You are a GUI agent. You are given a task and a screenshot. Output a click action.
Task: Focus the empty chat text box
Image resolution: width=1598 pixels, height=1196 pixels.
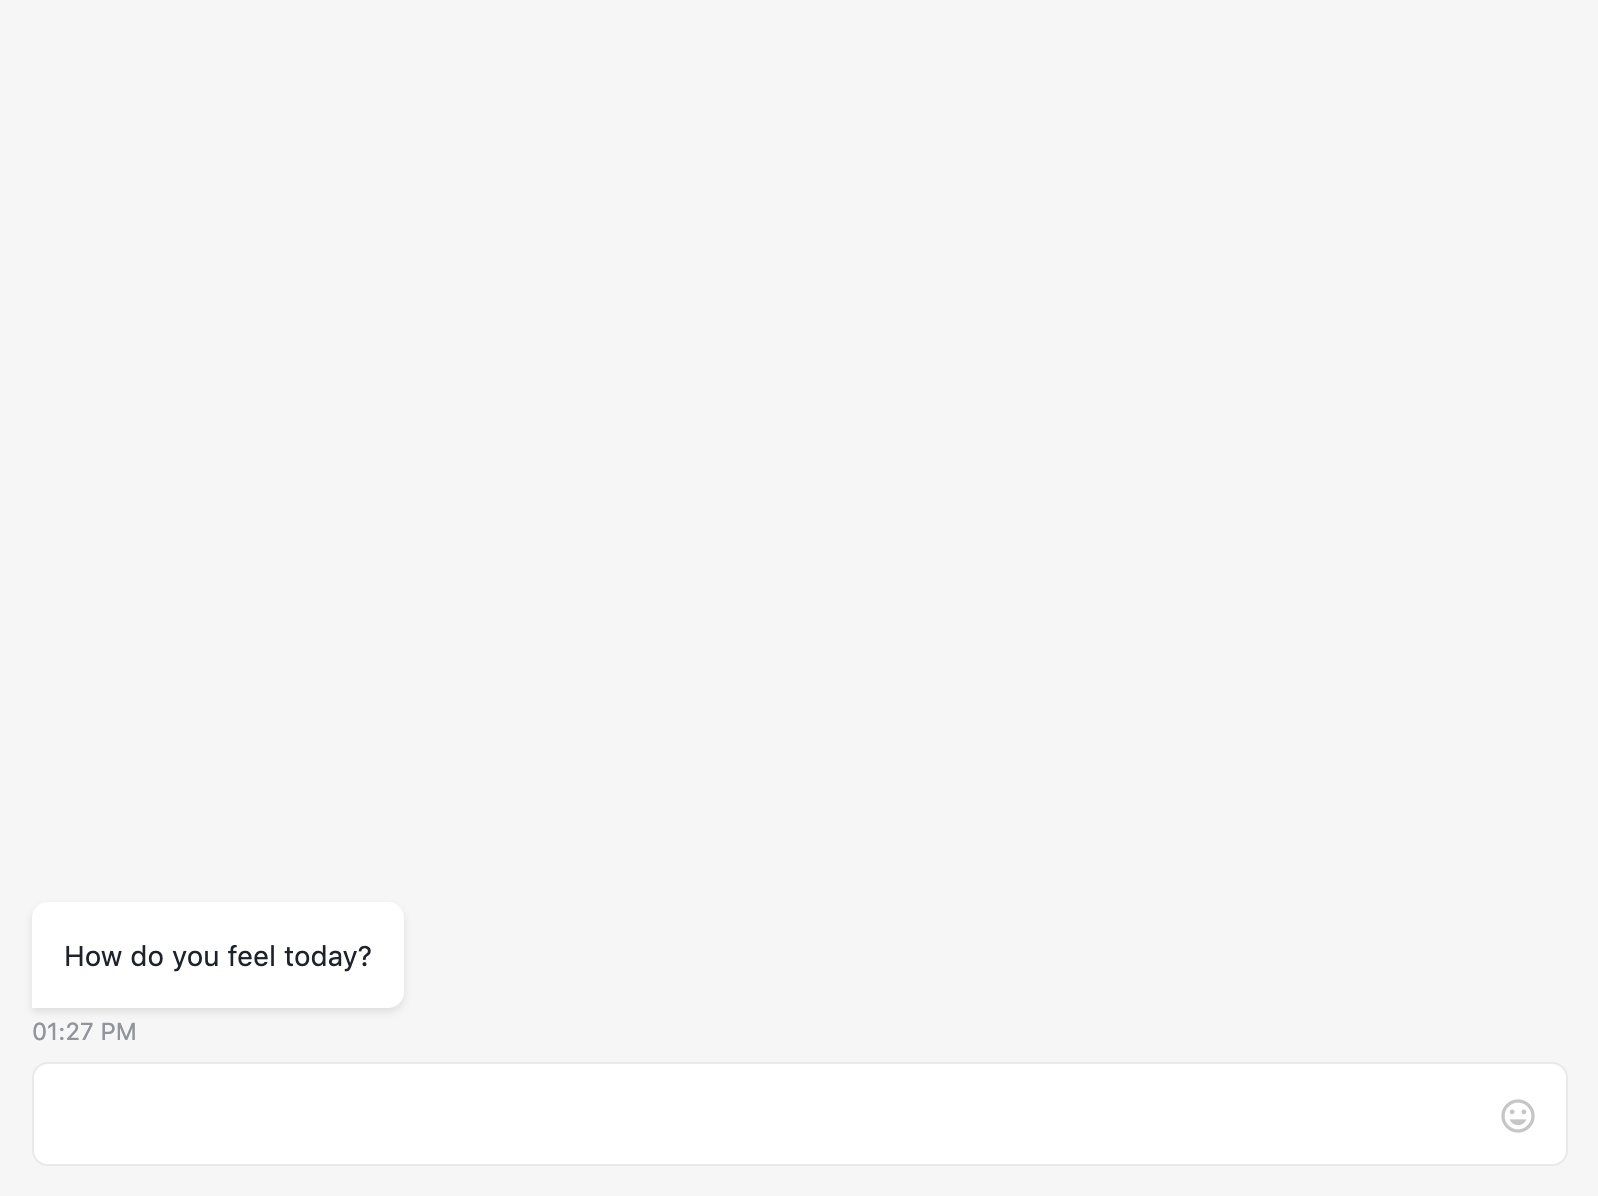click(760, 1114)
